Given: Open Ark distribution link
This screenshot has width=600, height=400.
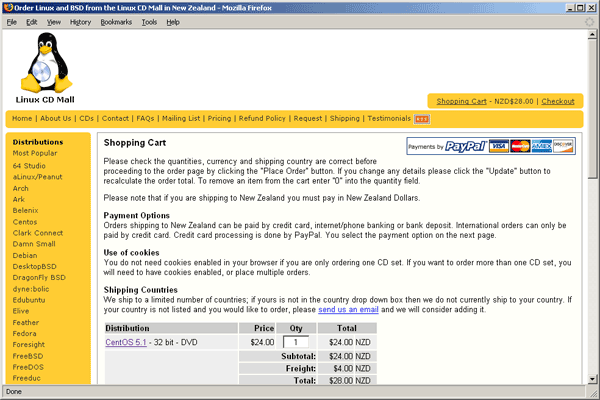Looking at the screenshot, I should click(x=19, y=200).
